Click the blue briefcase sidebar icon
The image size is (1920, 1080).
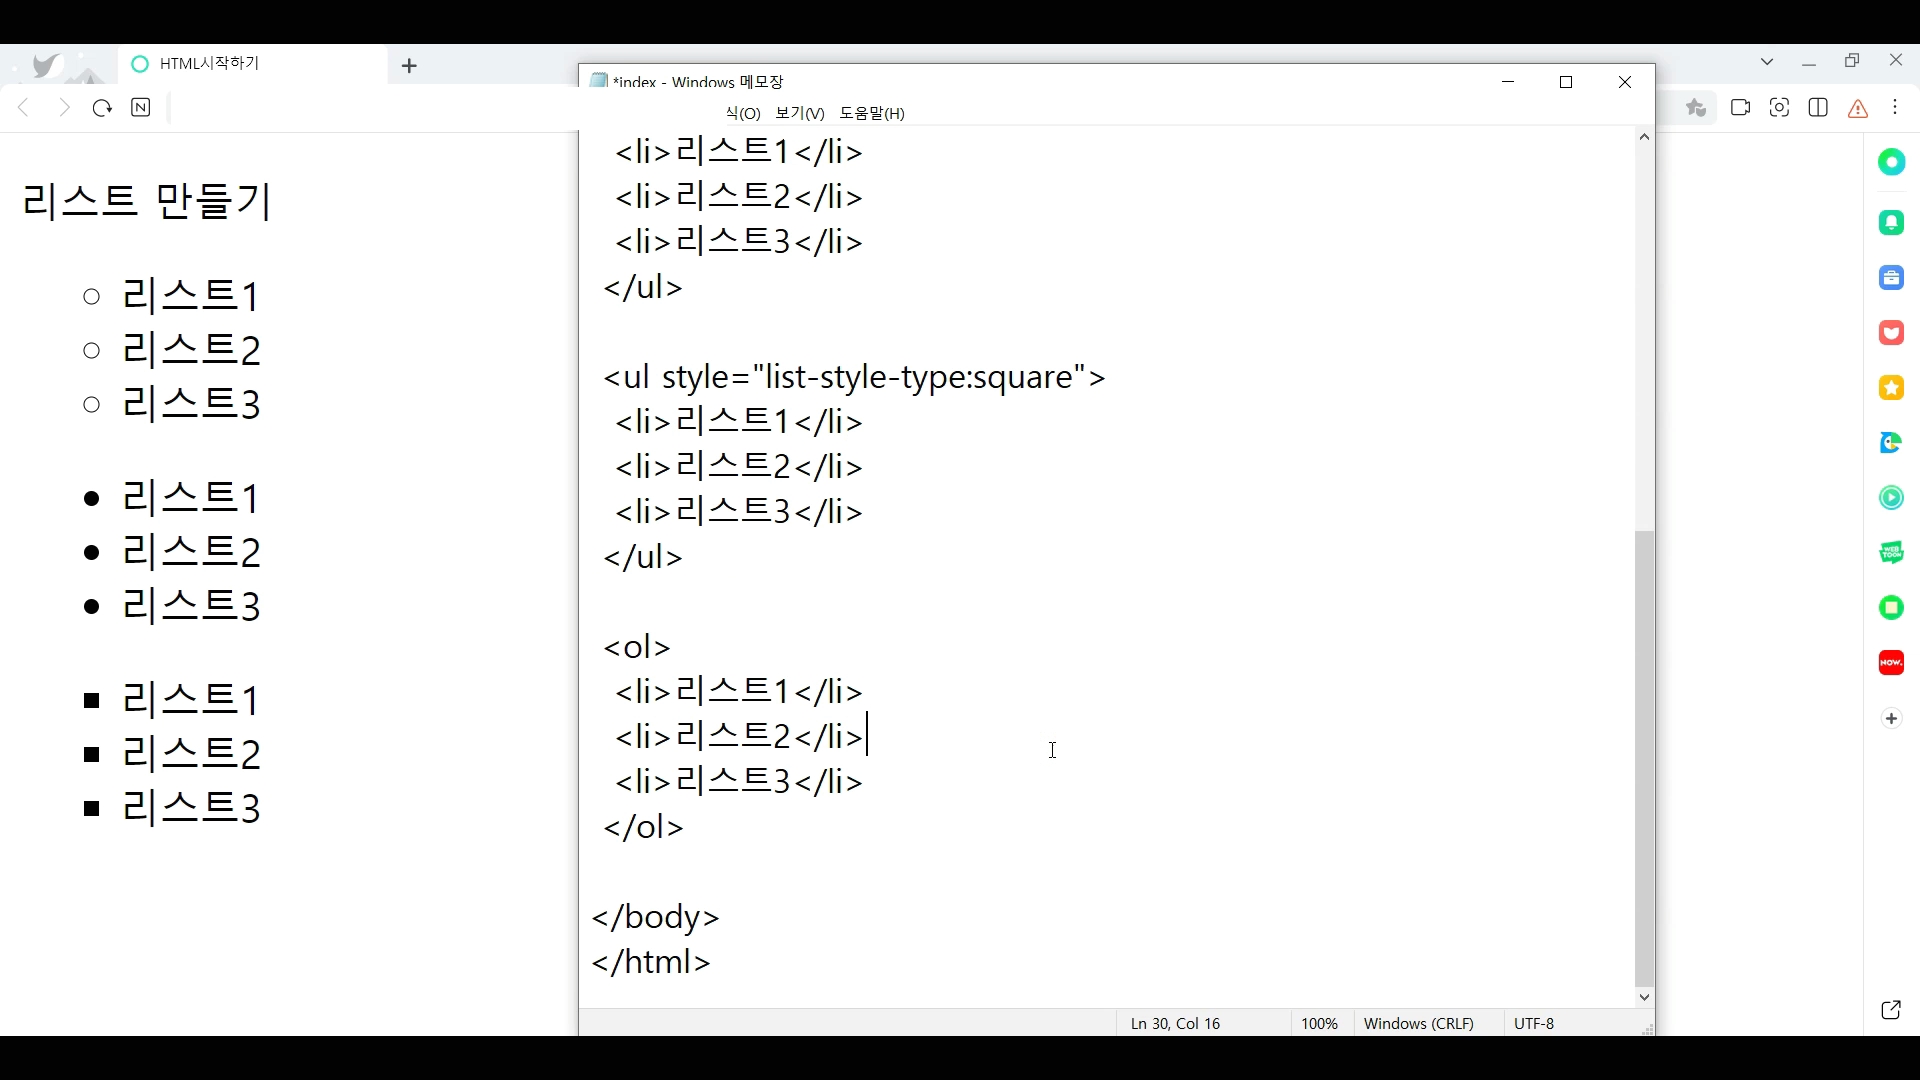tap(1891, 278)
